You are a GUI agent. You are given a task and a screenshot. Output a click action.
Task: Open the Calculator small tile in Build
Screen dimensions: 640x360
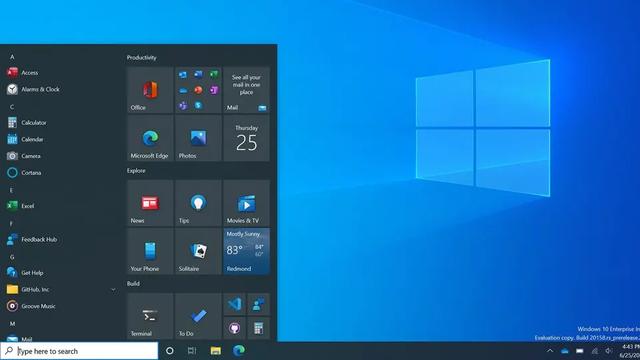(258, 328)
